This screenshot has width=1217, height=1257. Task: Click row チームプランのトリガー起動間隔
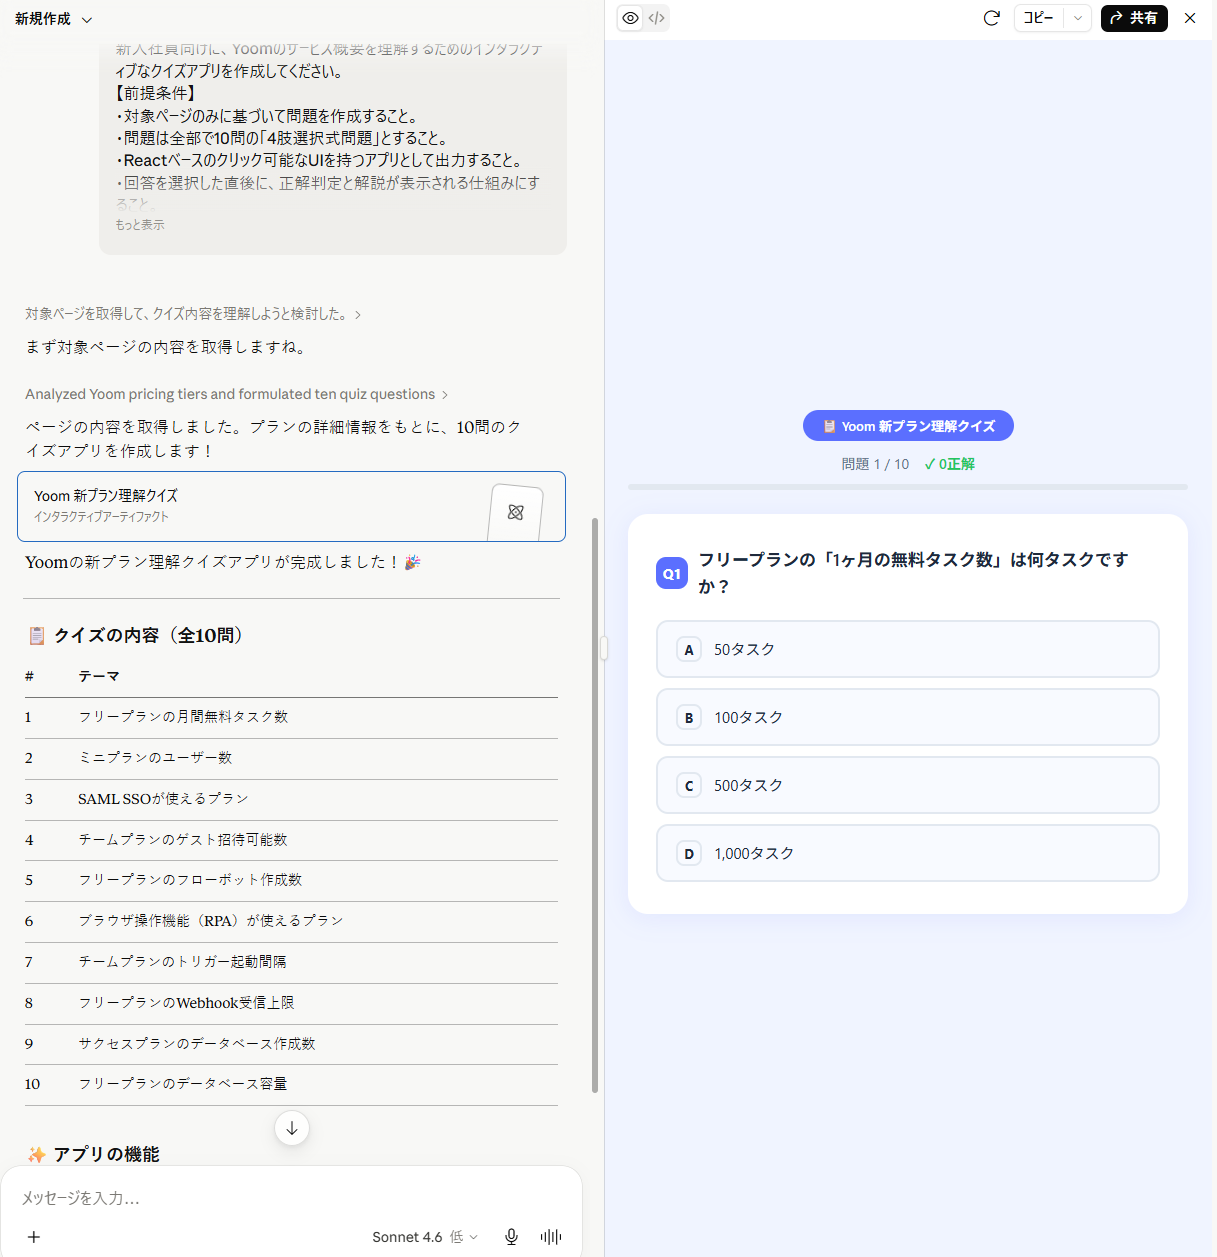pyautogui.click(x=291, y=962)
